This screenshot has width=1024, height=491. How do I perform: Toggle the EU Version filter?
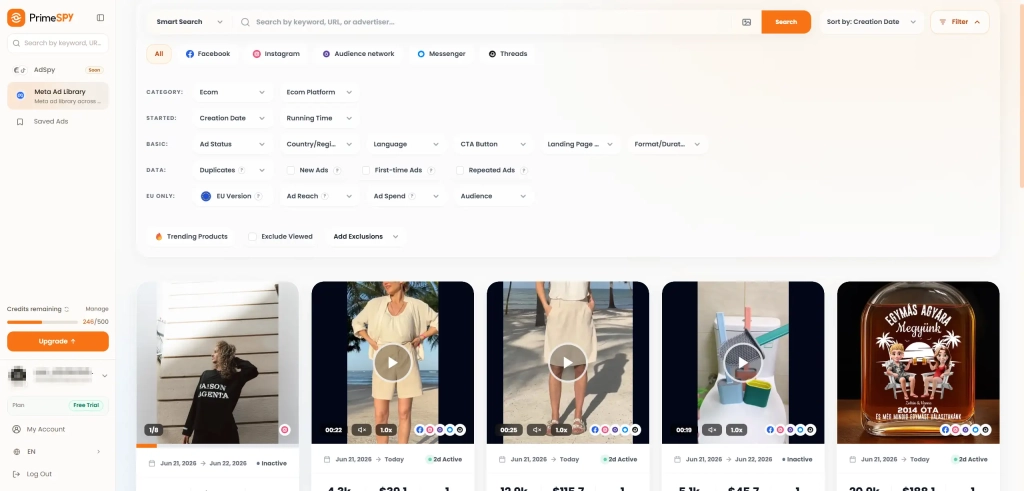click(x=233, y=197)
